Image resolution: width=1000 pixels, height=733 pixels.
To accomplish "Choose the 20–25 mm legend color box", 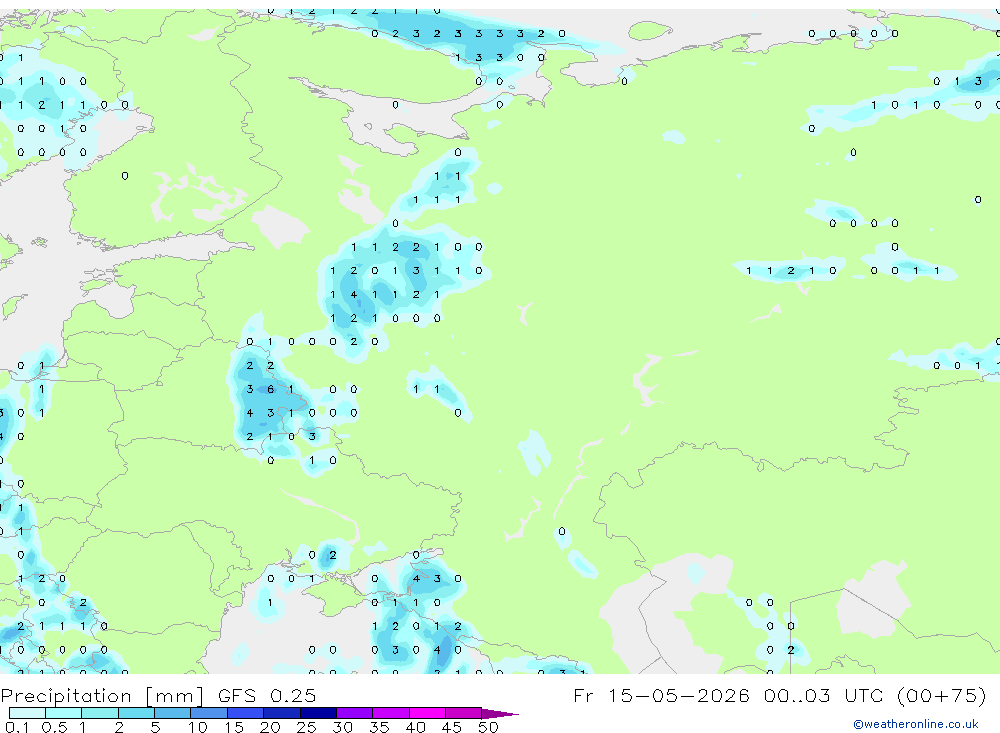I will point(281,713).
